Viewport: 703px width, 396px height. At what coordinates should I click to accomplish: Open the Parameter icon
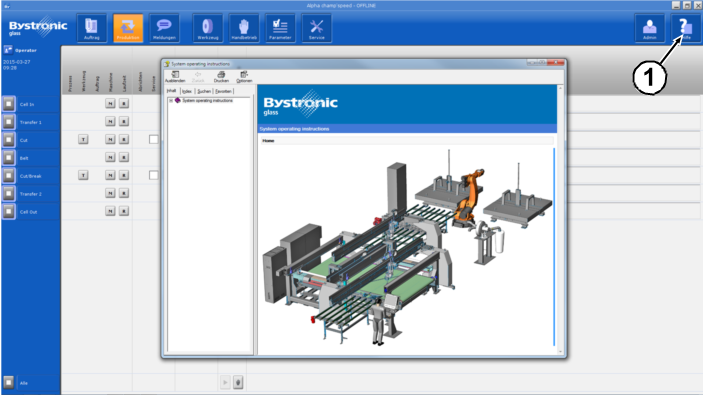280,28
